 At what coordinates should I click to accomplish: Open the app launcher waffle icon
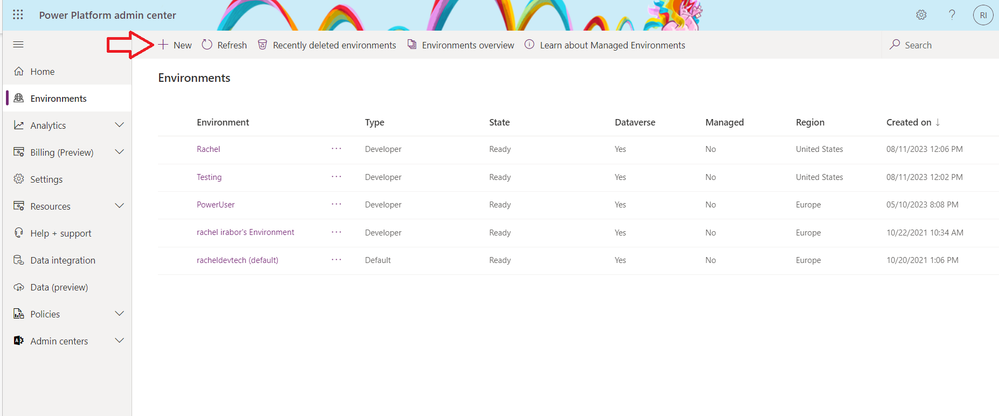[18, 15]
